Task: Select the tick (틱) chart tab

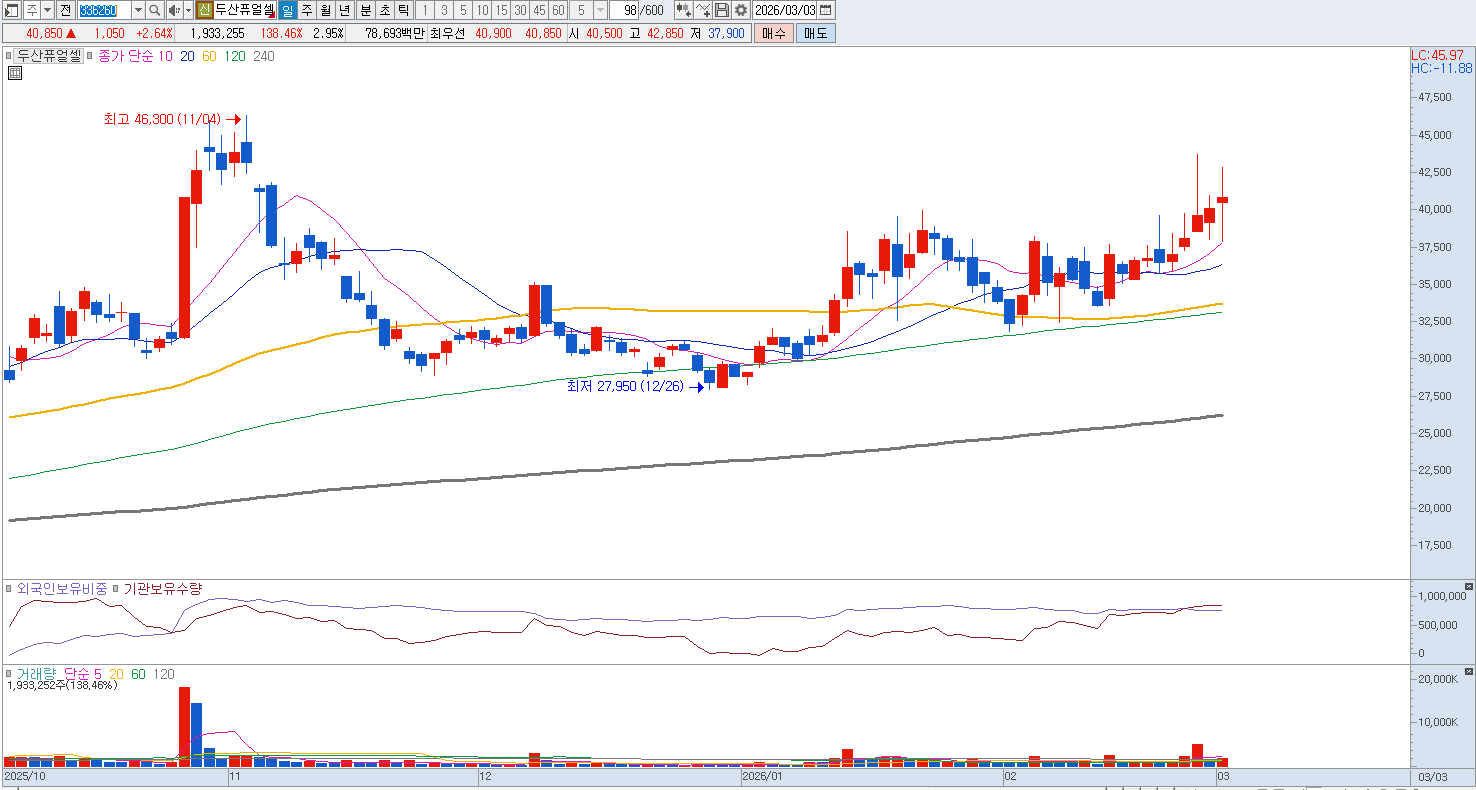Action: pyautogui.click(x=403, y=10)
